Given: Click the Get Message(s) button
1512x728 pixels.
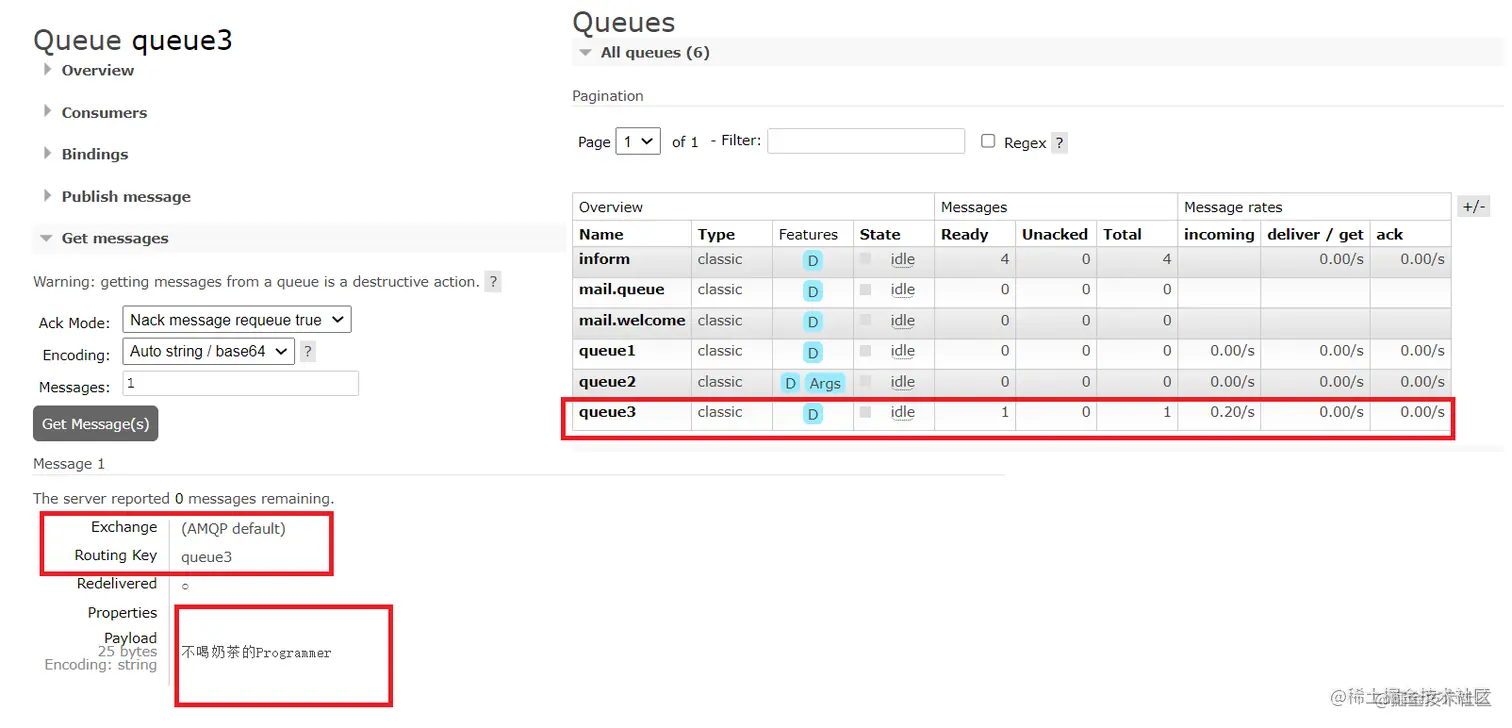Looking at the screenshot, I should tap(96, 423).
